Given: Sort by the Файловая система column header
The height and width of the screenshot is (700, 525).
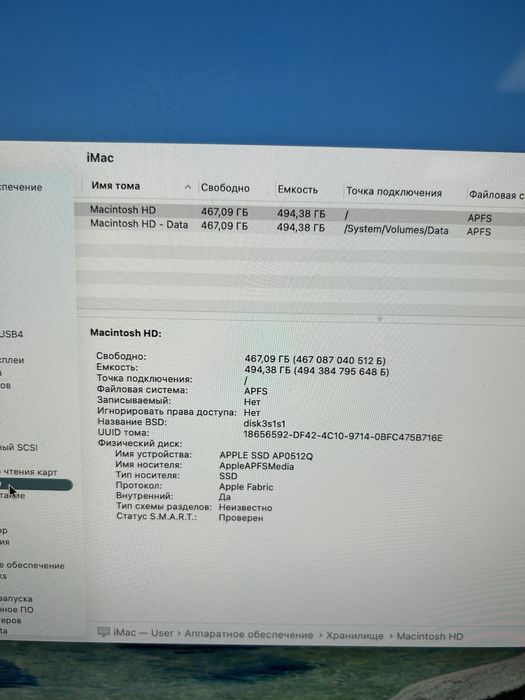Looking at the screenshot, I should tap(496, 194).
